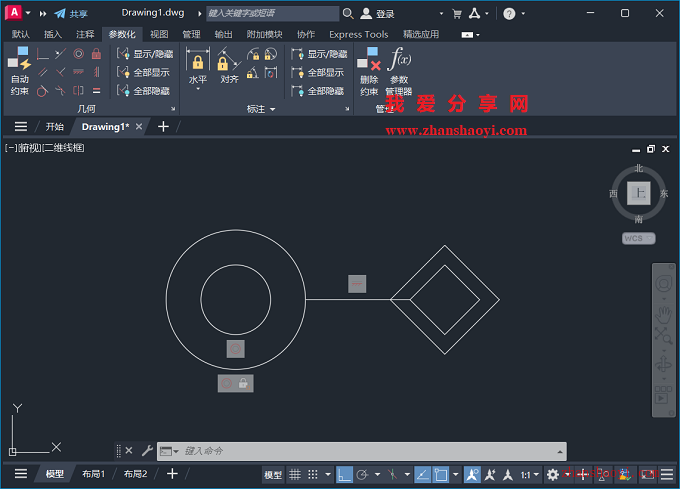
Task: Select the Collinear constraint icon
Action: click(x=60, y=54)
